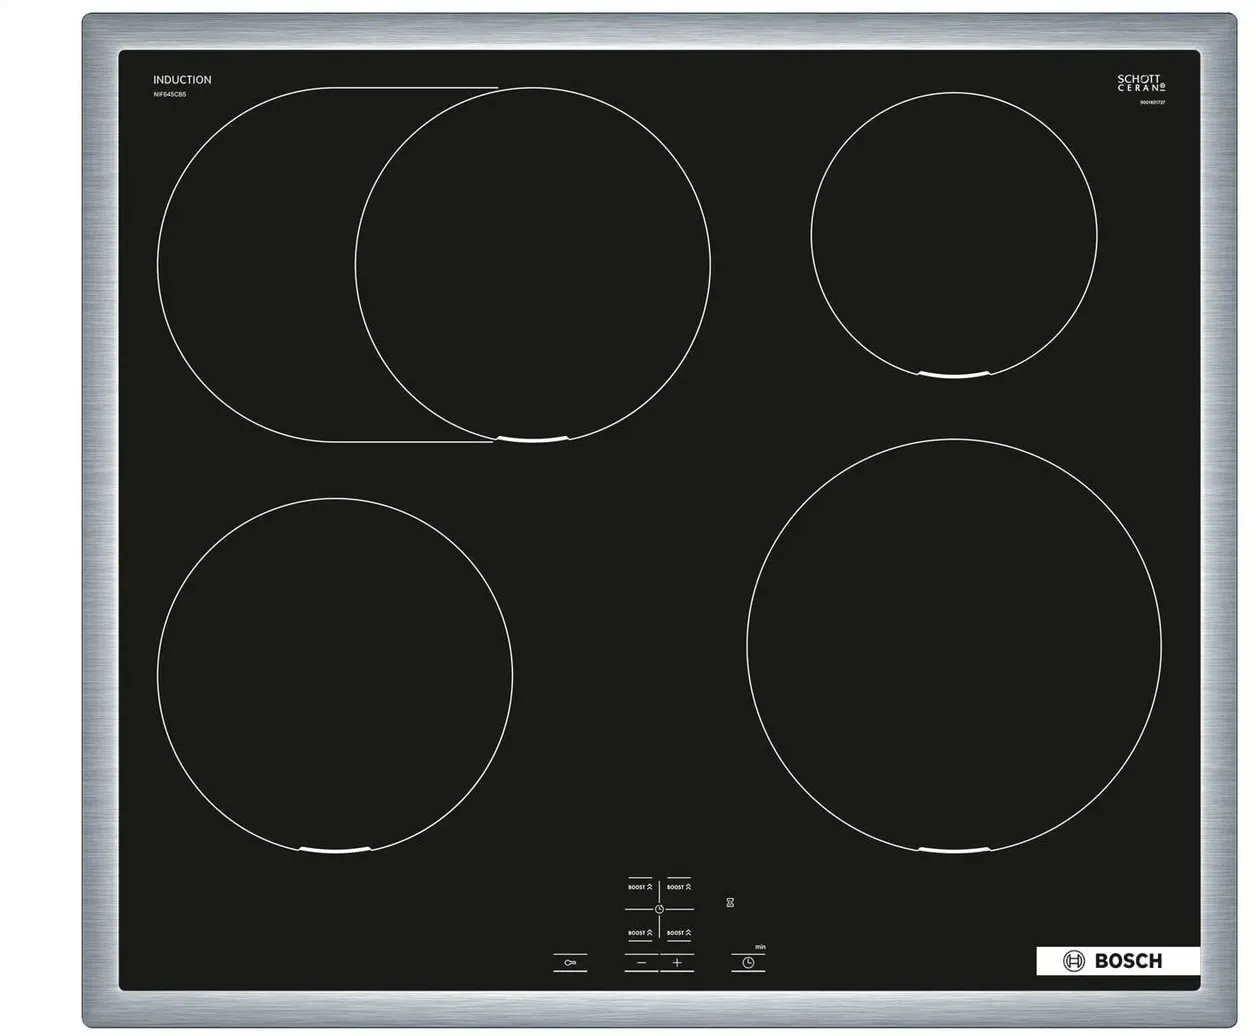Tap the power icon between BOOST buttons

point(659,909)
